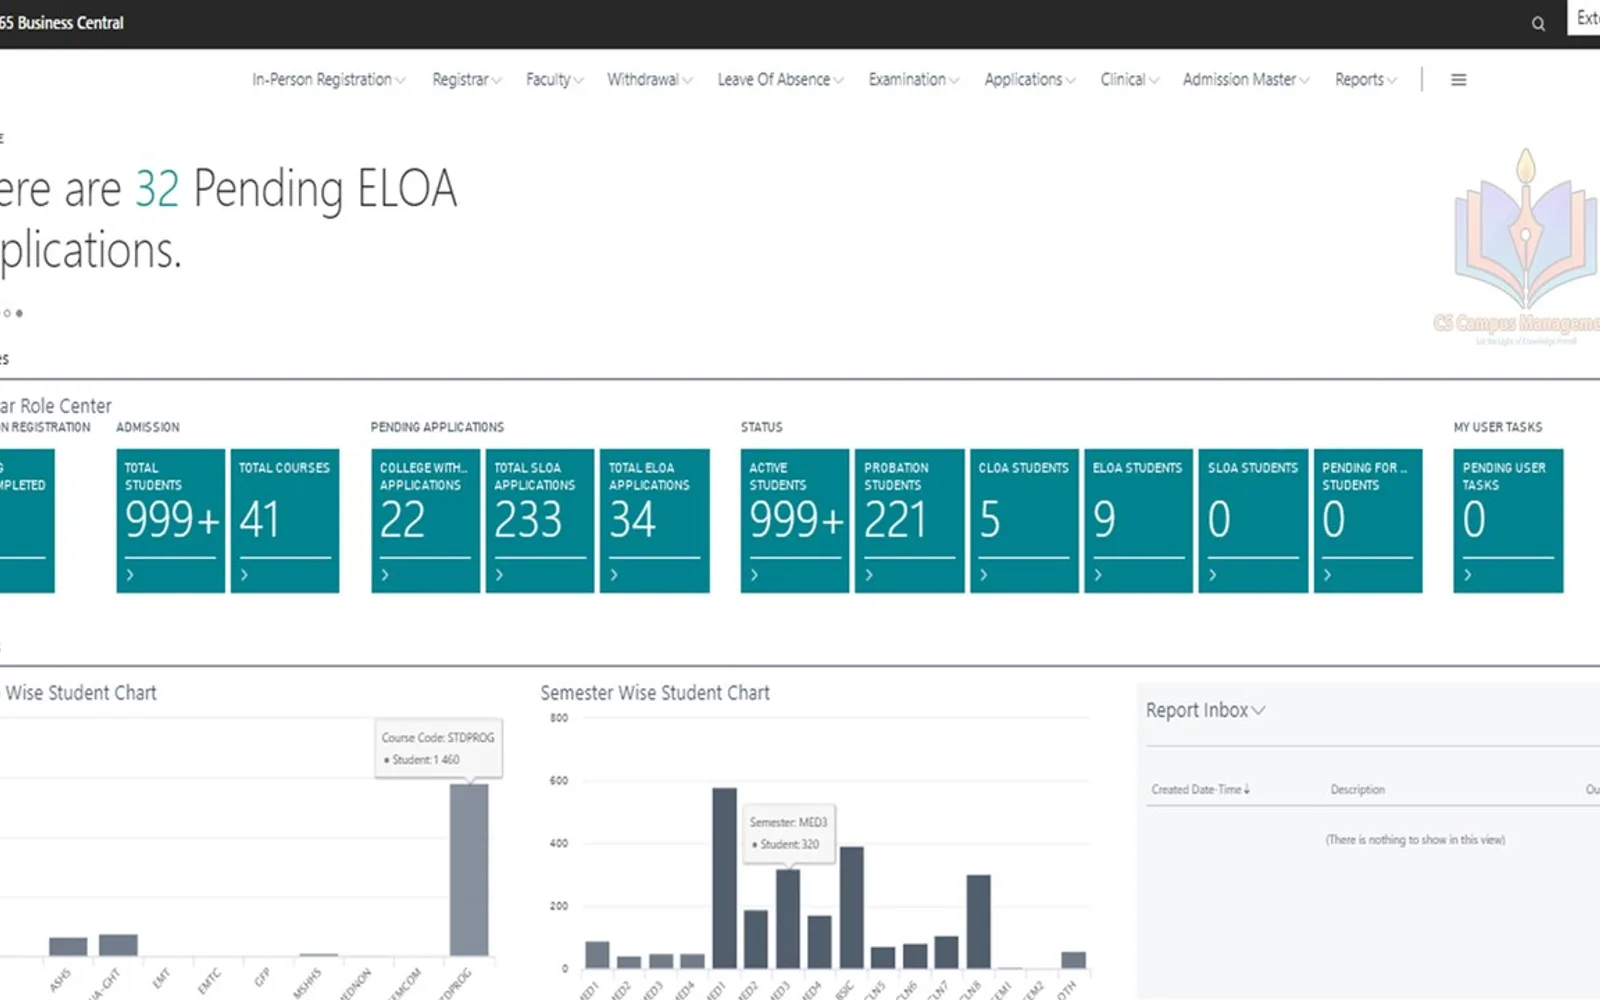
Task: Click the Semester Wise Student Chart title
Action: click(655, 693)
